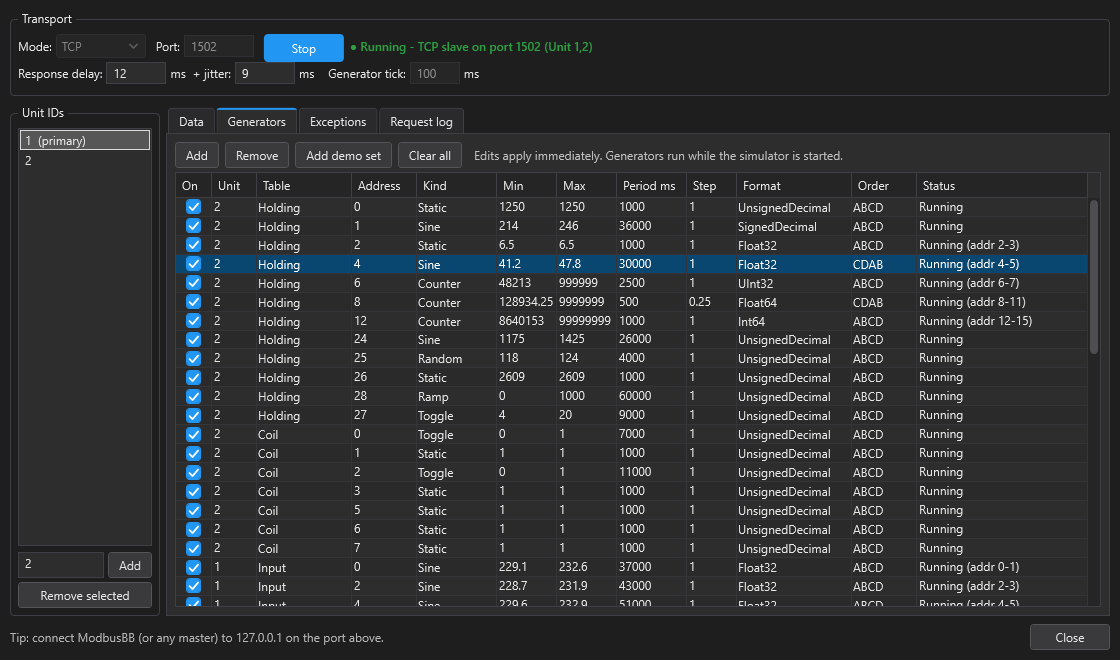Click the Step column header
The width and height of the screenshot is (1120, 660).
point(712,186)
